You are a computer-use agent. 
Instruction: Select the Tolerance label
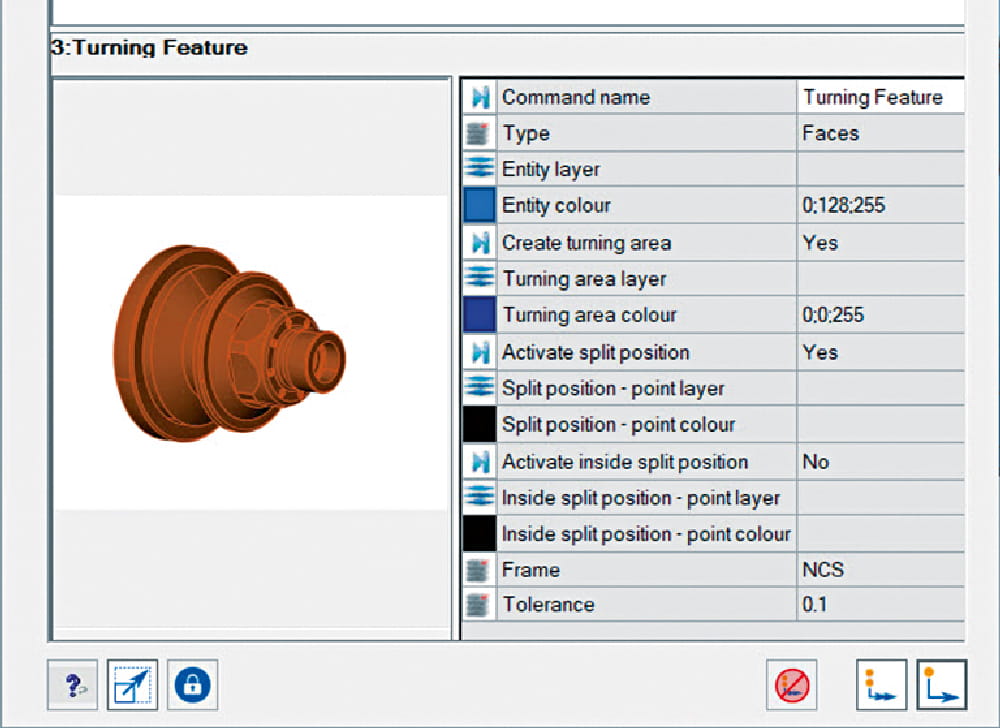548,604
